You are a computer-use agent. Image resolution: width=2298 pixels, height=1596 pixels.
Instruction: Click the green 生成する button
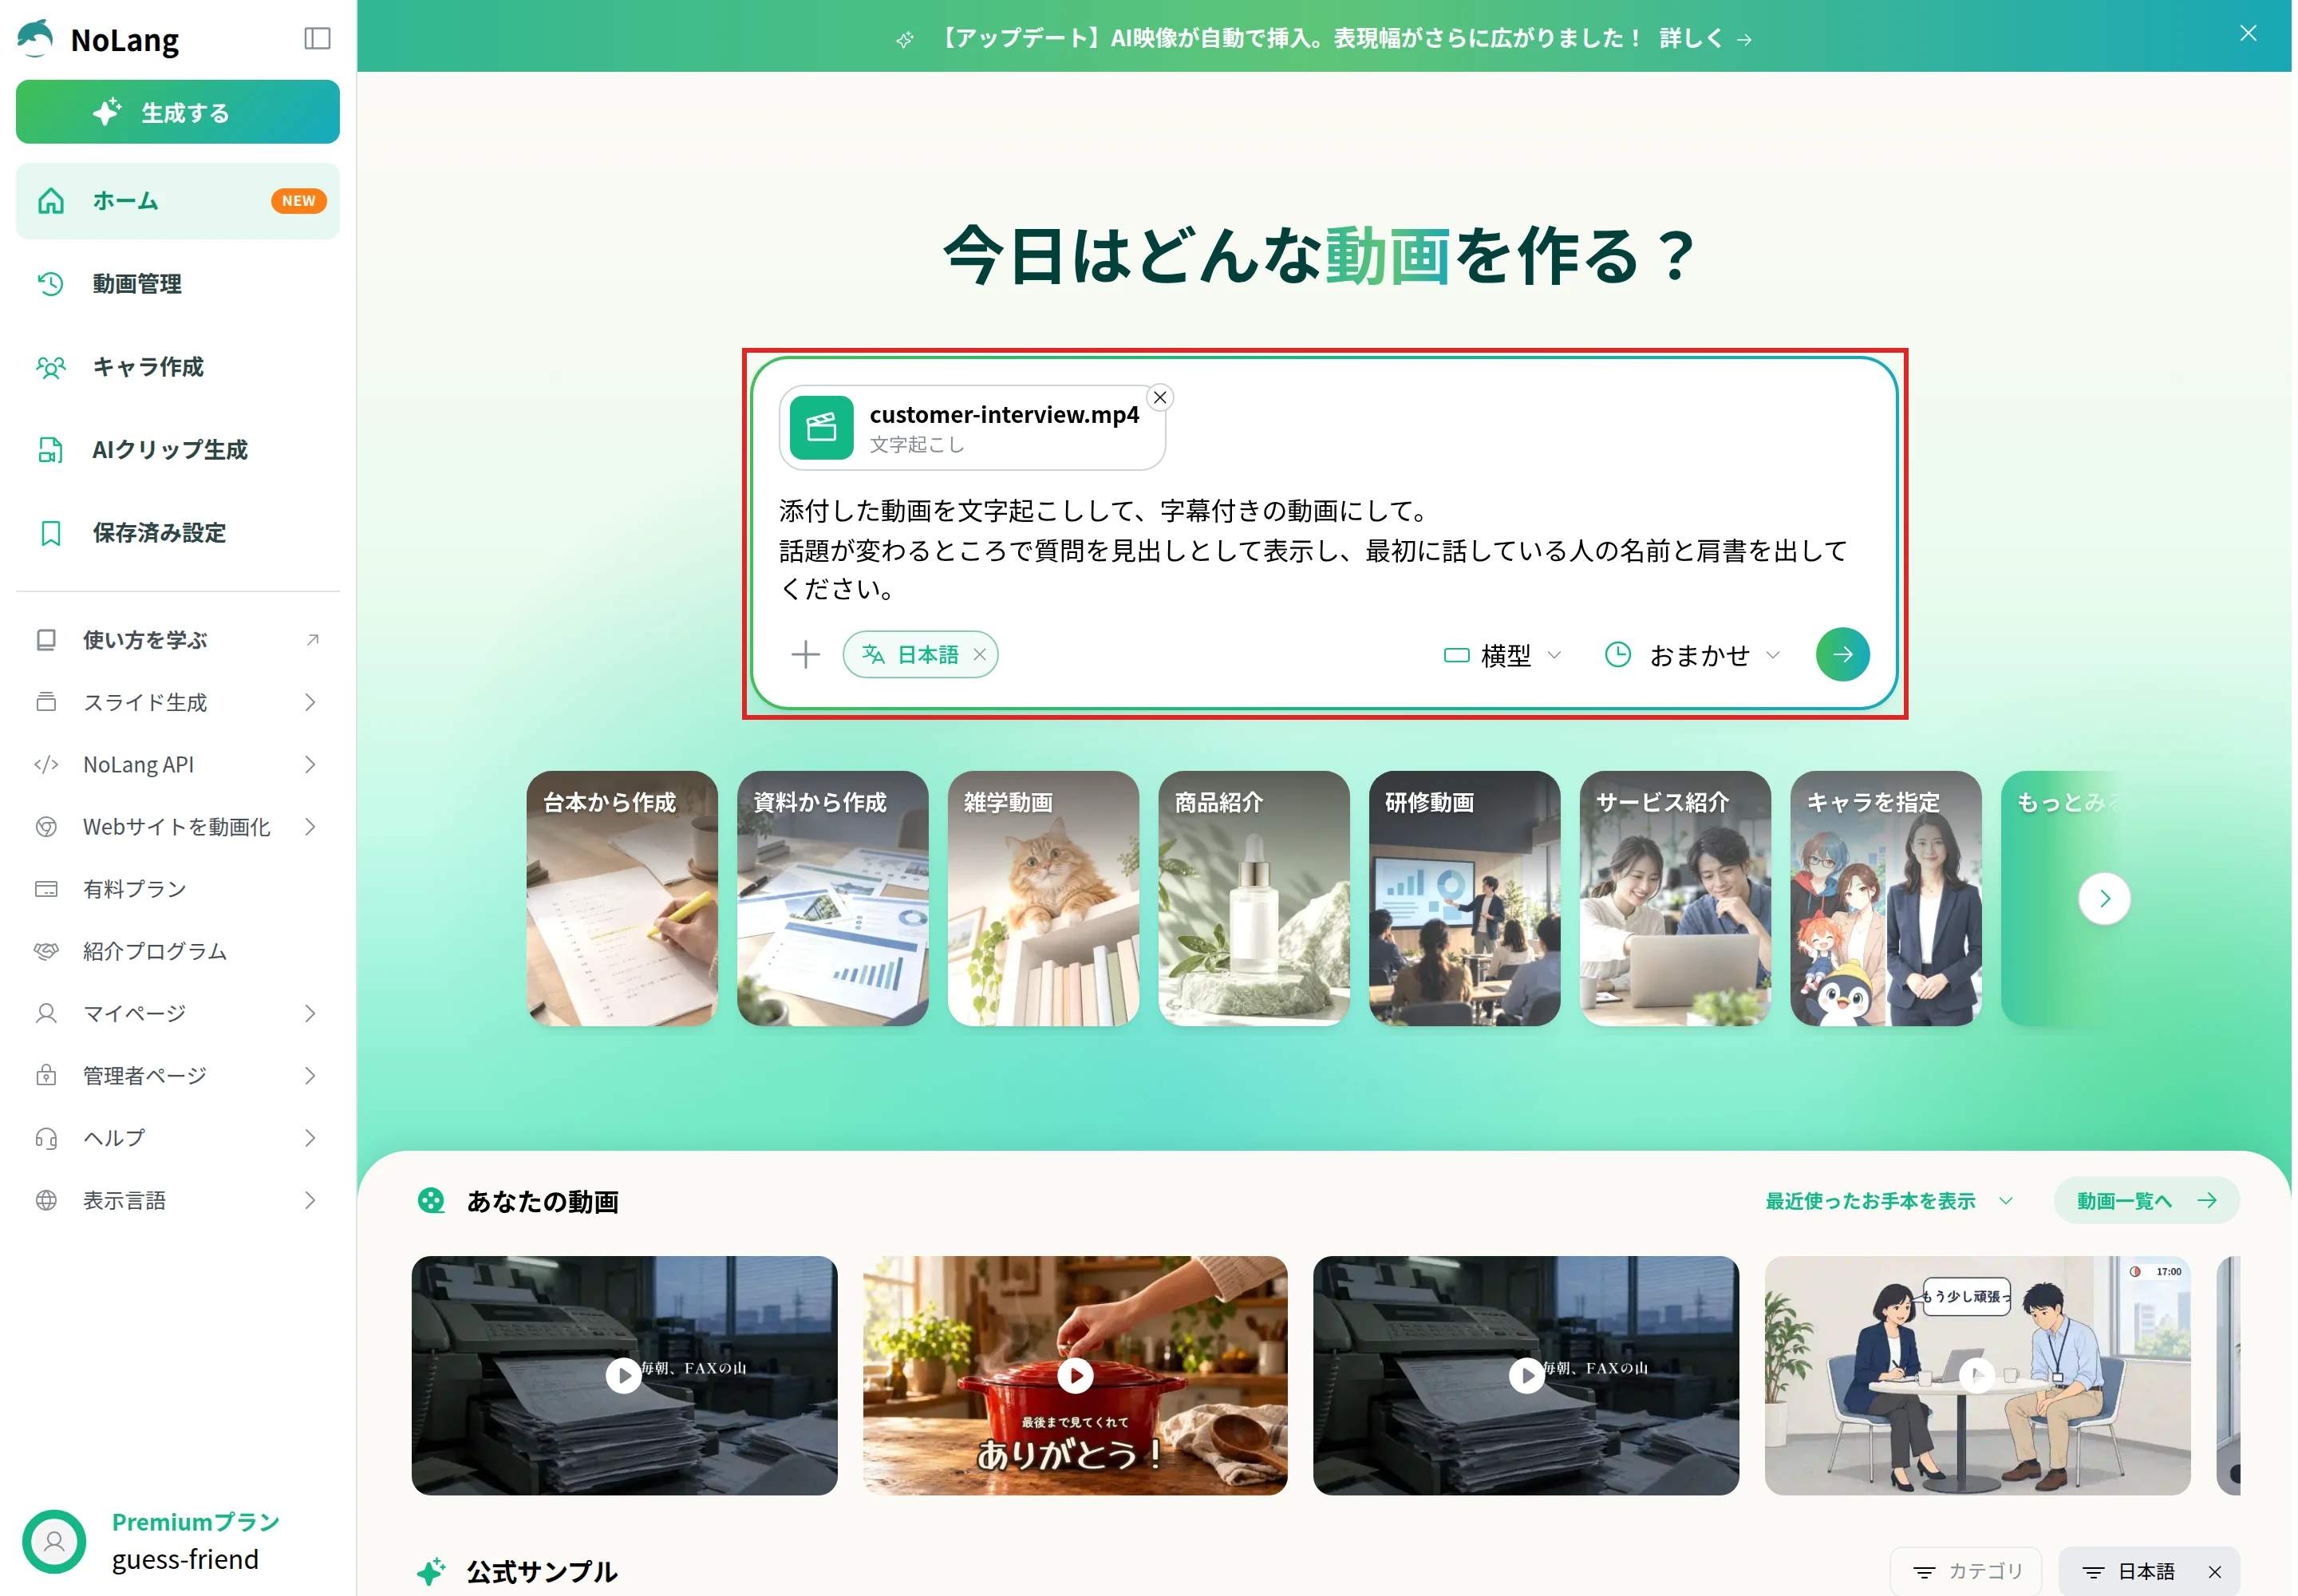pyautogui.click(x=178, y=112)
